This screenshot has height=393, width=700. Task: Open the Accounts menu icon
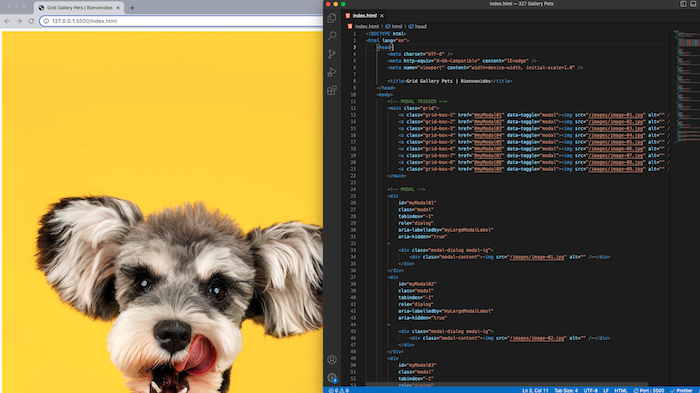click(x=332, y=360)
